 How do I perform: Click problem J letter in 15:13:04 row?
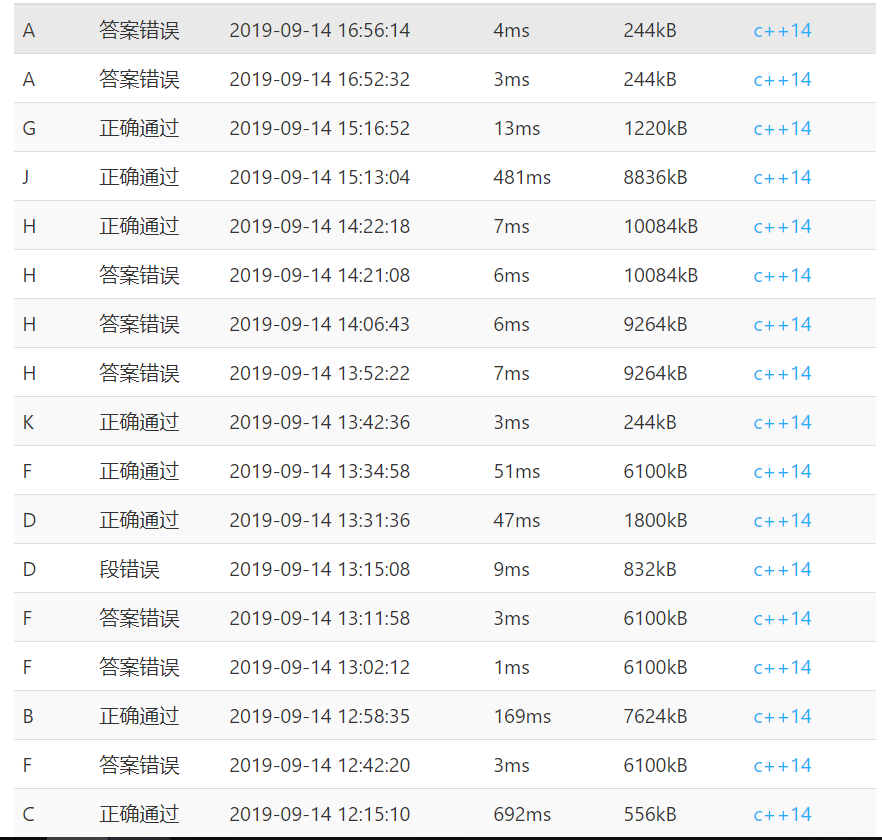tap(27, 177)
